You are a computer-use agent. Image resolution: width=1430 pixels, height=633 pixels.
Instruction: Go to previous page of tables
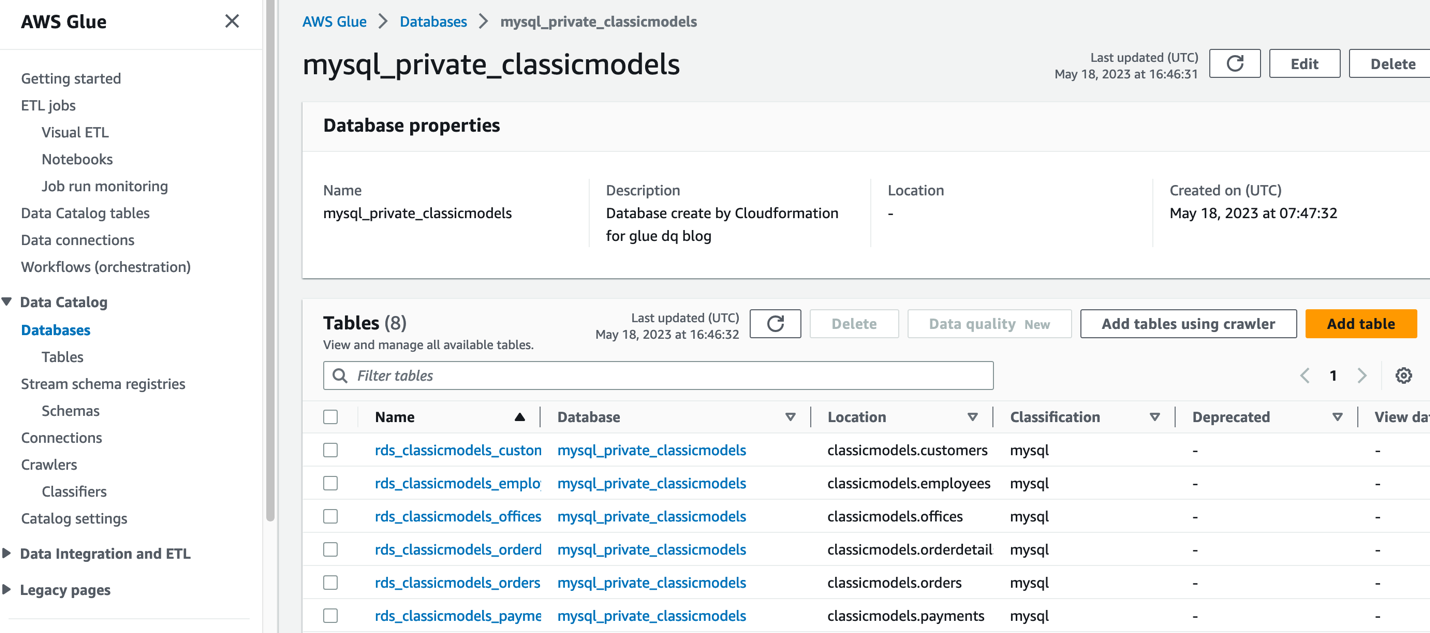pyautogui.click(x=1305, y=376)
